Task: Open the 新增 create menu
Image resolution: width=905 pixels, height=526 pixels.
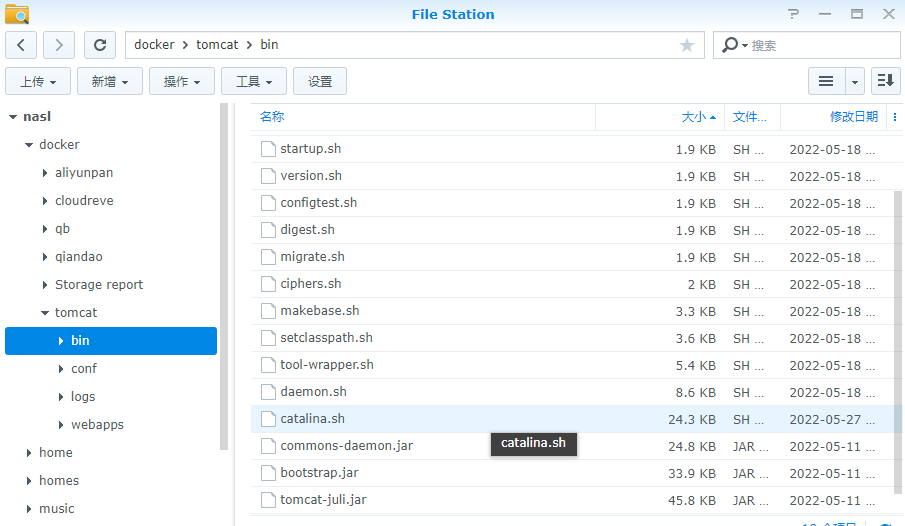Action: (x=110, y=82)
